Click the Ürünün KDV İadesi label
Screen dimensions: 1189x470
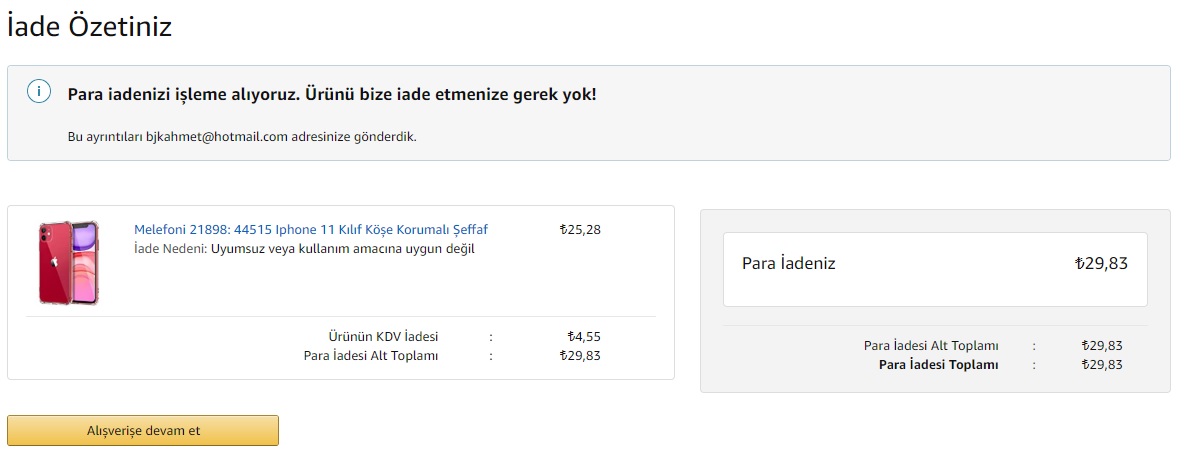[x=383, y=337]
